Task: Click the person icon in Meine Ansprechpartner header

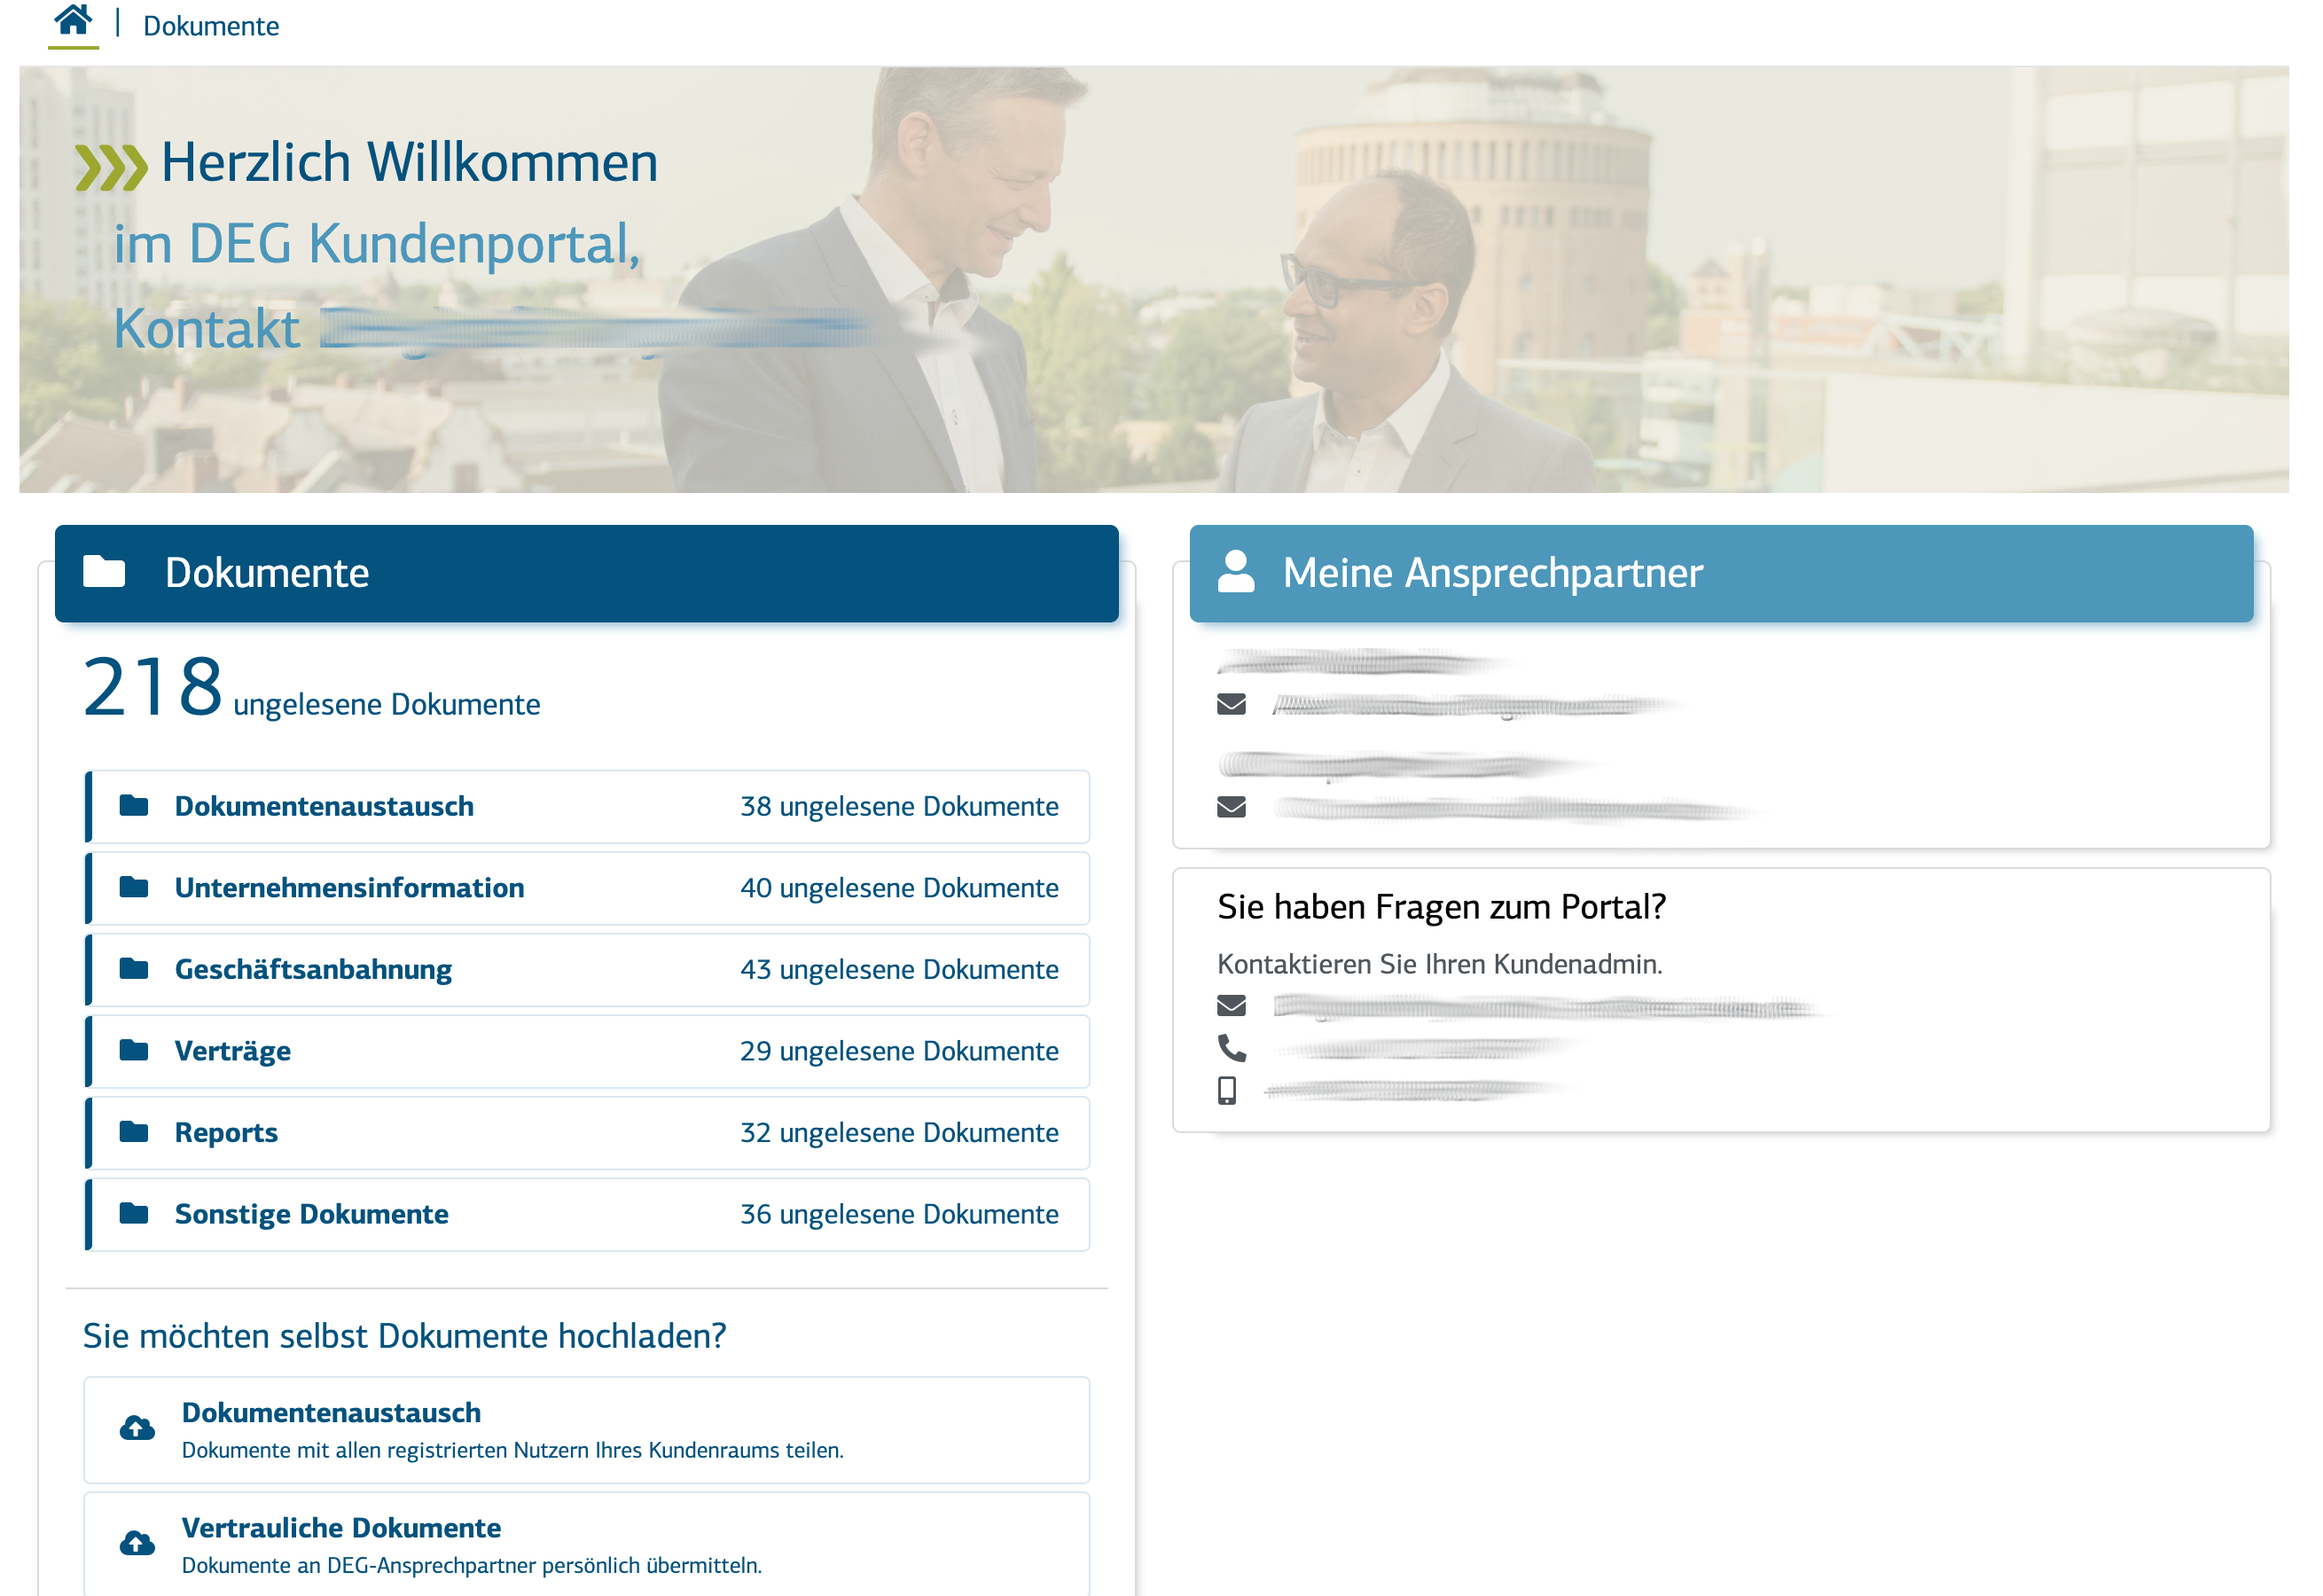Action: 1236,572
